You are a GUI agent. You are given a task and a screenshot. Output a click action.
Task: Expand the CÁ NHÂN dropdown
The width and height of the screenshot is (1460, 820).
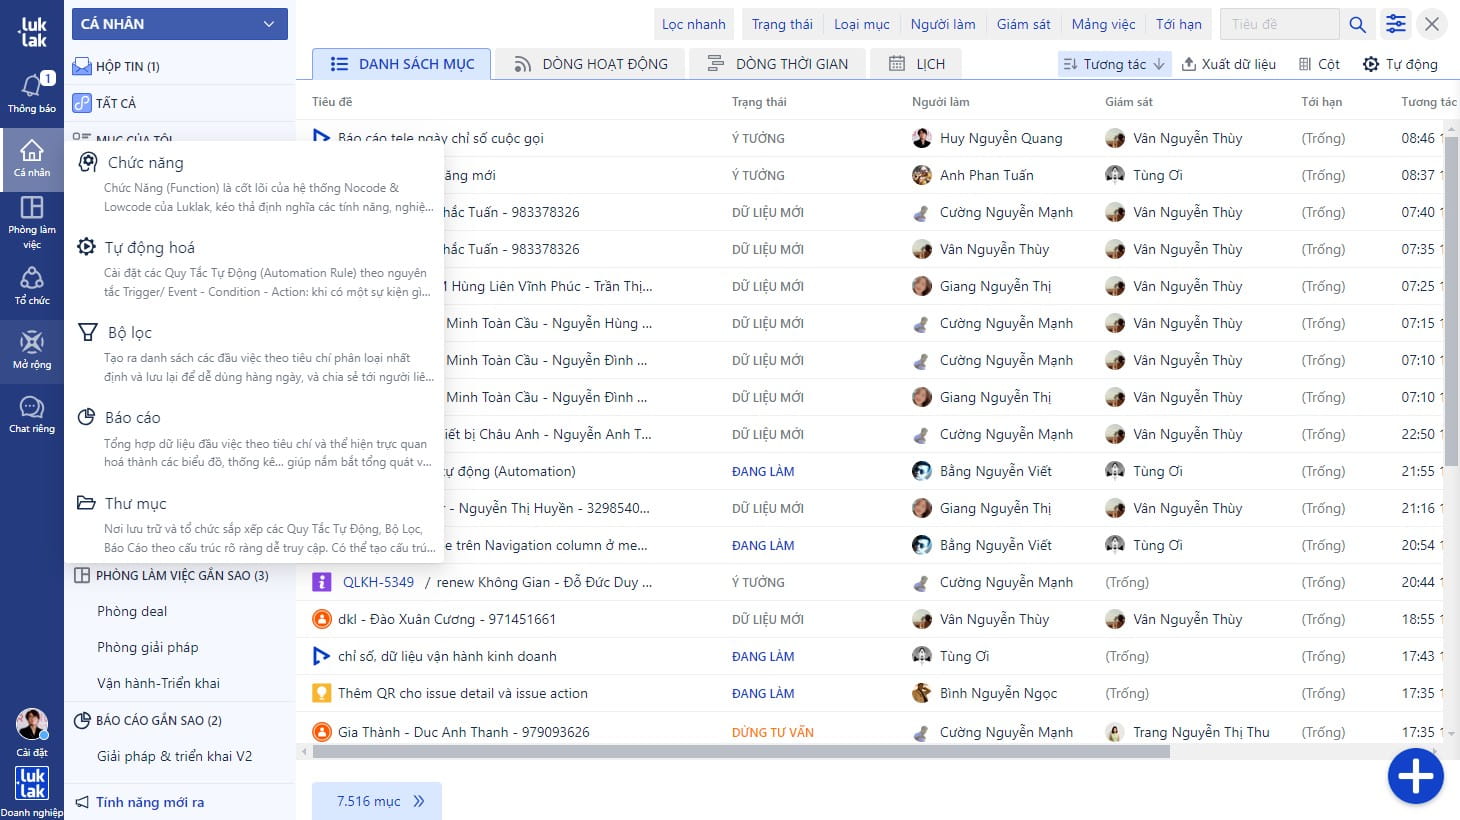[x=179, y=24]
